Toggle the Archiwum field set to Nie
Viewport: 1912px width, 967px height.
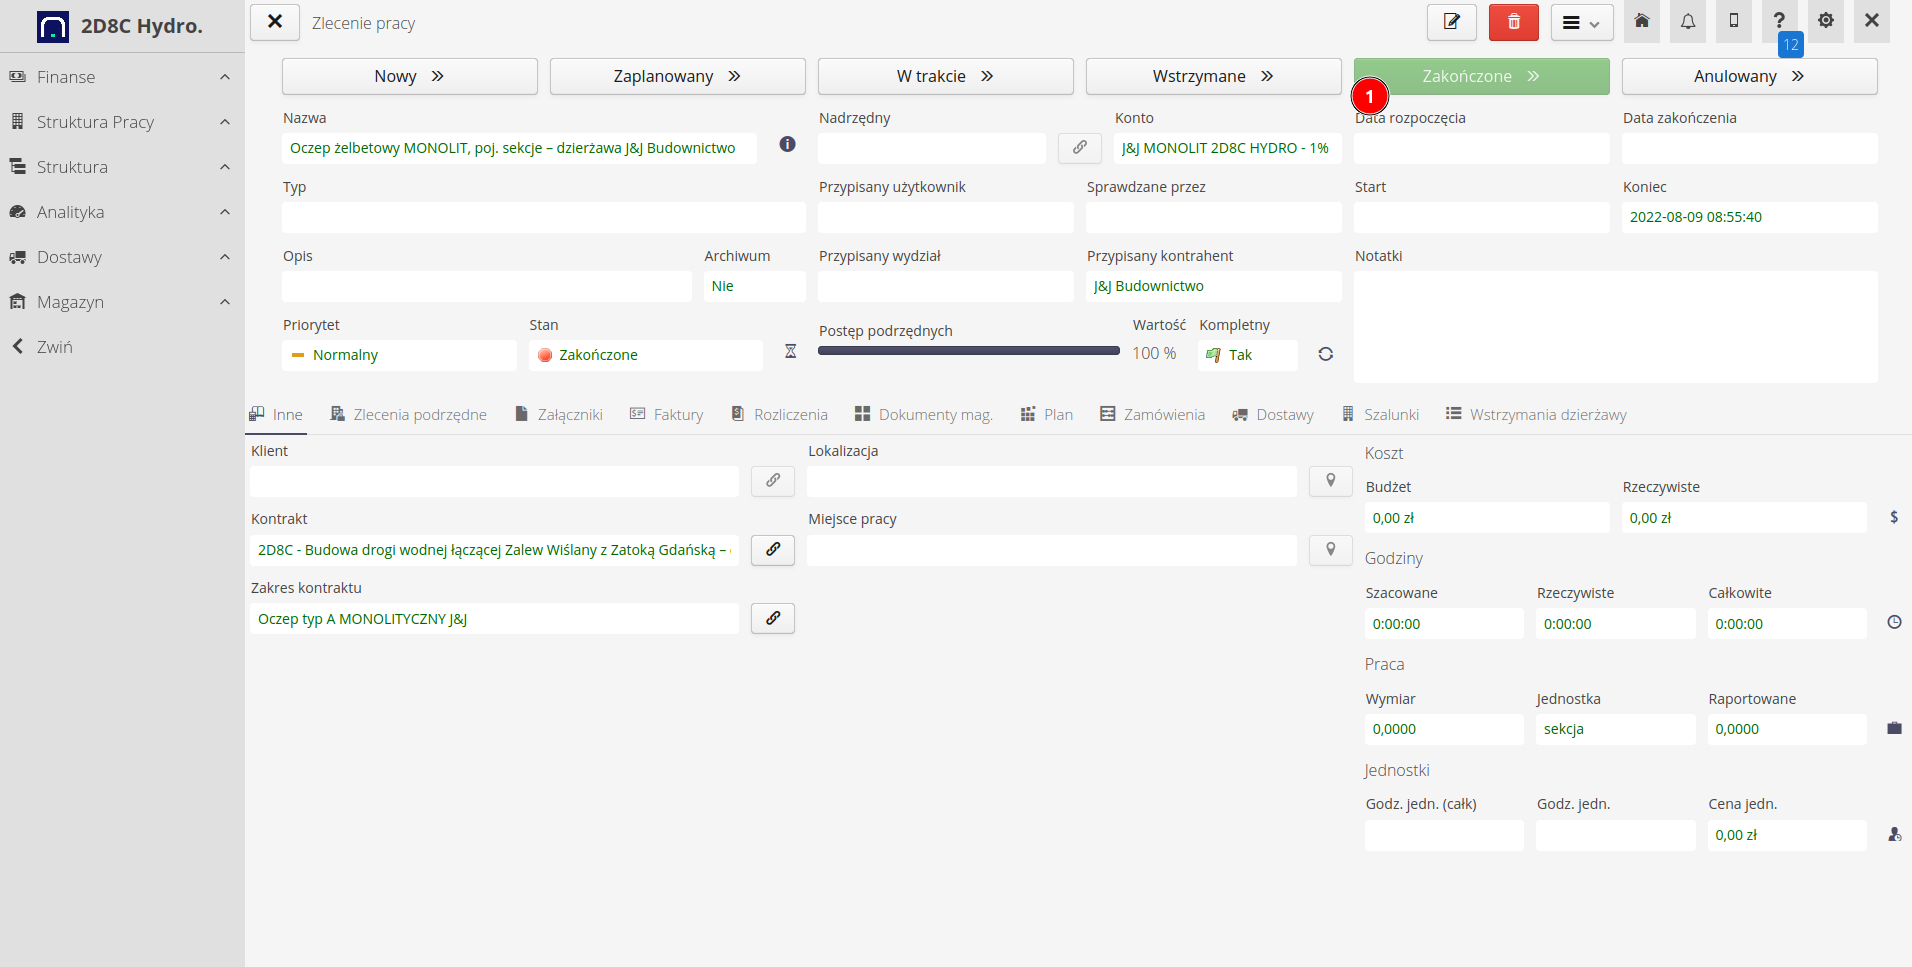tap(754, 286)
